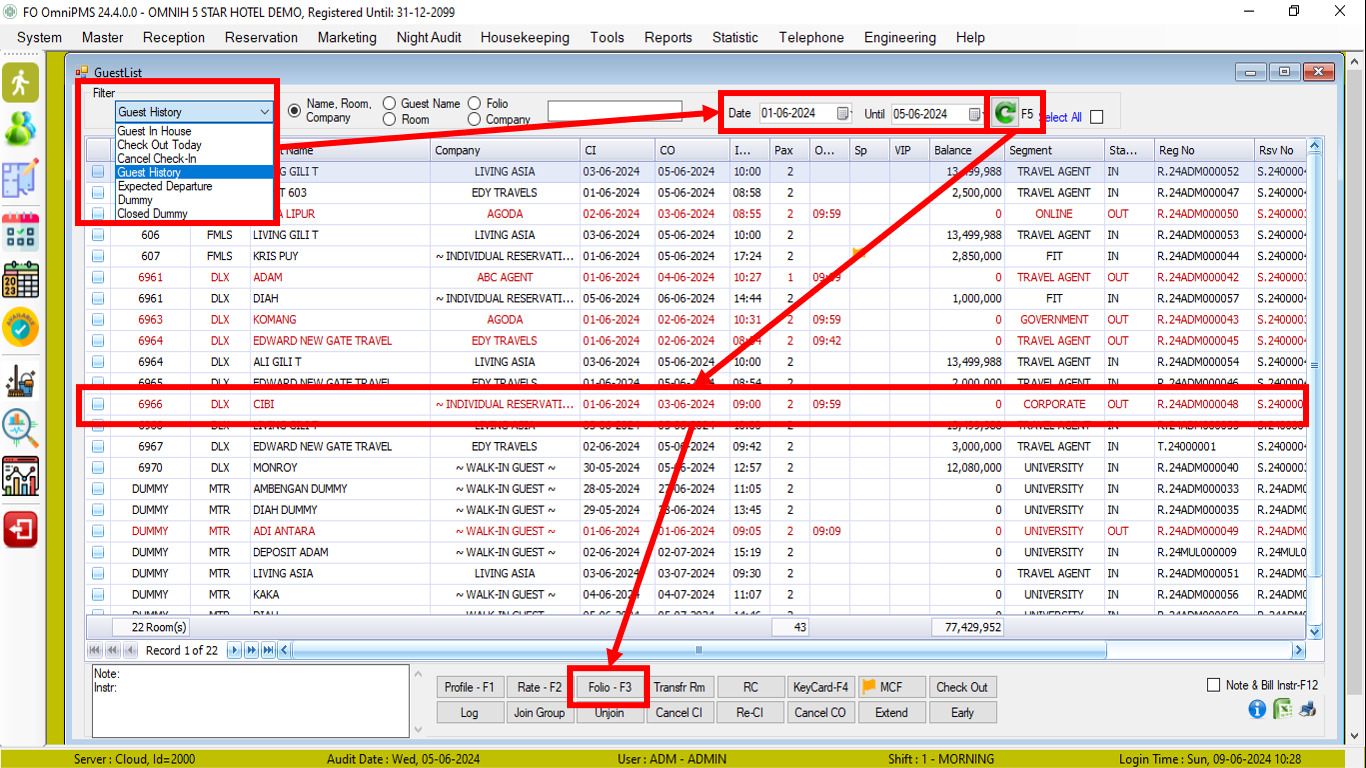Open the Housekeeping menu
1366x768 pixels.
[525, 37]
